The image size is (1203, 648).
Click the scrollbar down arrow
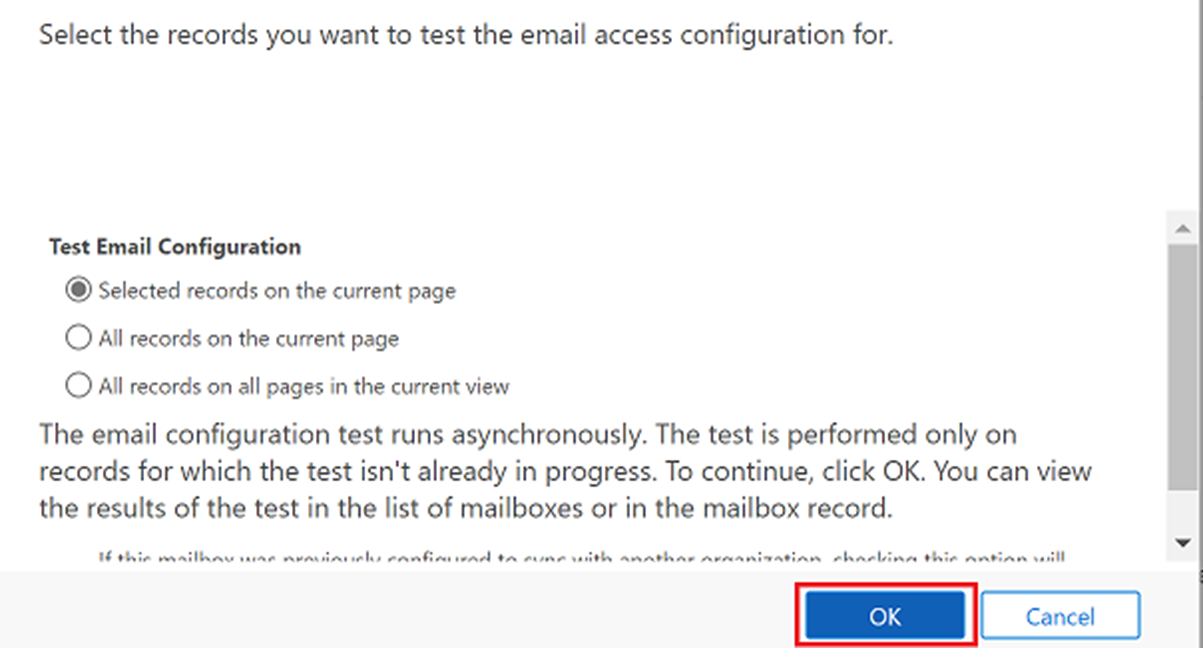[1182, 543]
